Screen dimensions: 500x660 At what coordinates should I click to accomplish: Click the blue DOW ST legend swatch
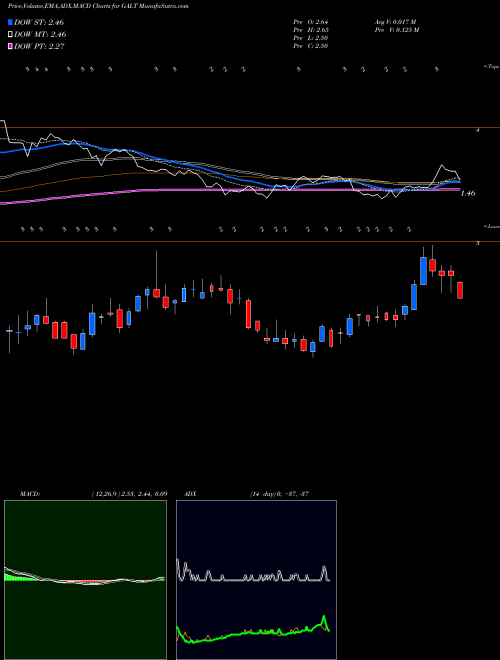(11, 22)
